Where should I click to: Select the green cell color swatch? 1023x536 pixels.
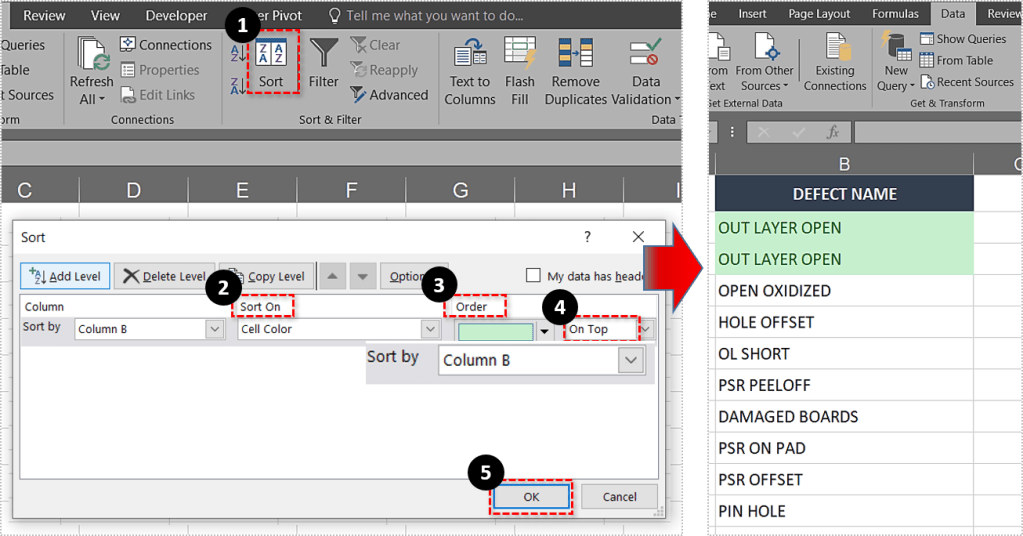pyautogui.click(x=495, y=331)
